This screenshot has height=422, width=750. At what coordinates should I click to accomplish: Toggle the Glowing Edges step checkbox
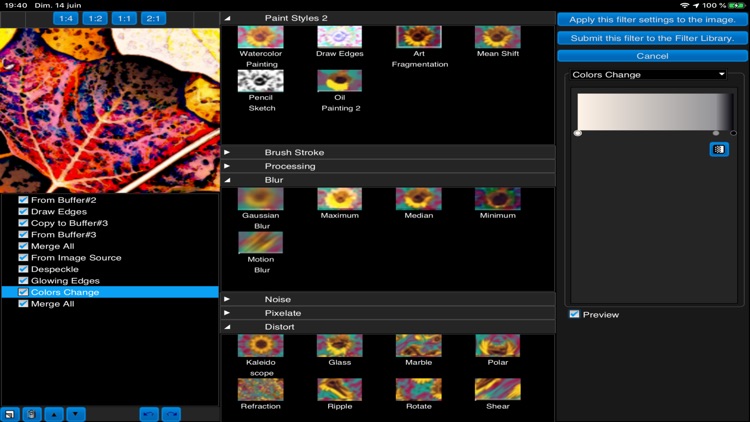click(23, 280)
